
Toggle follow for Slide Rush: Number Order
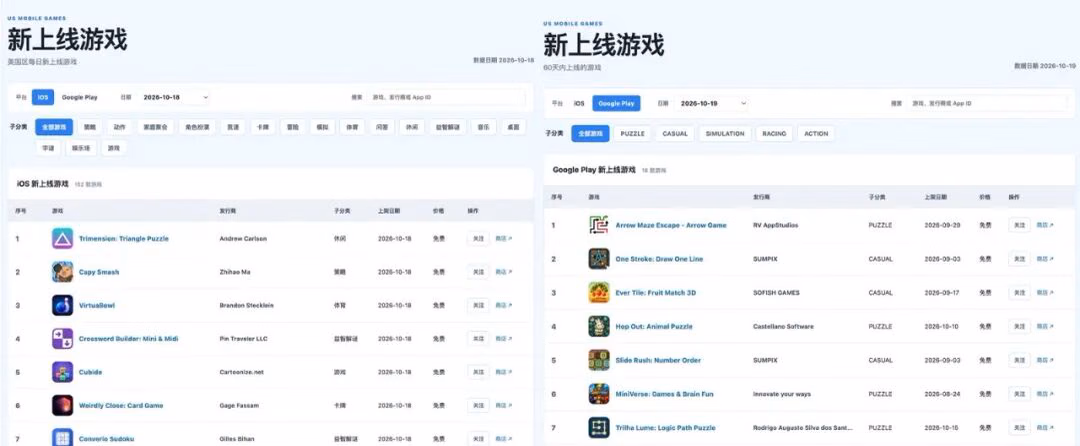pos(1019,360)
